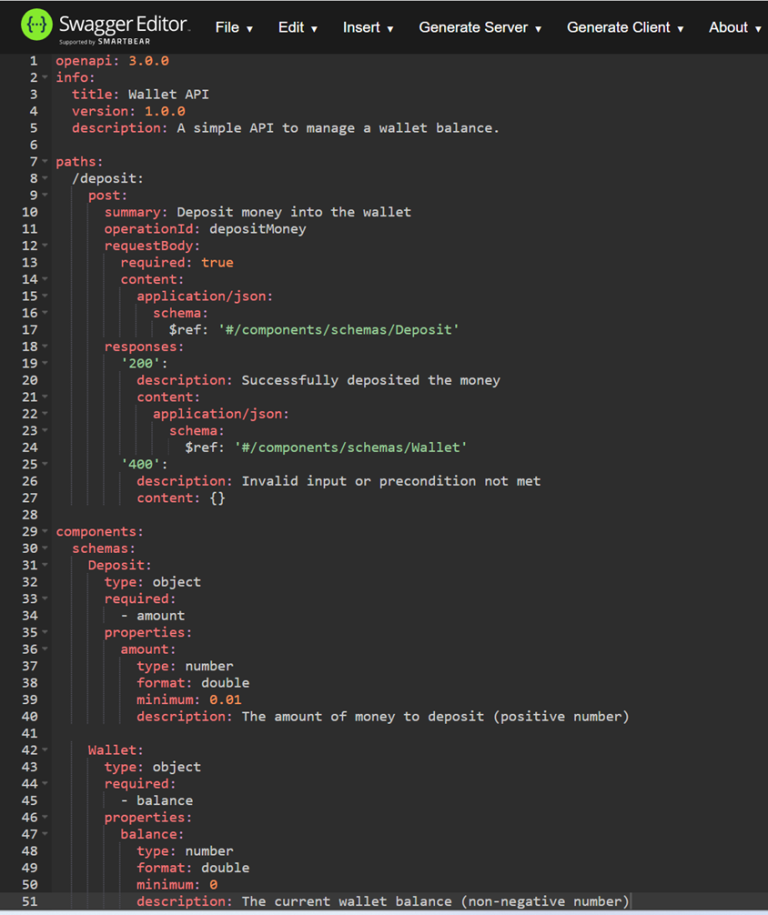This screenshot has width=768, height=915.
Task: Open the Edit menu
Action: pos(297,28)
